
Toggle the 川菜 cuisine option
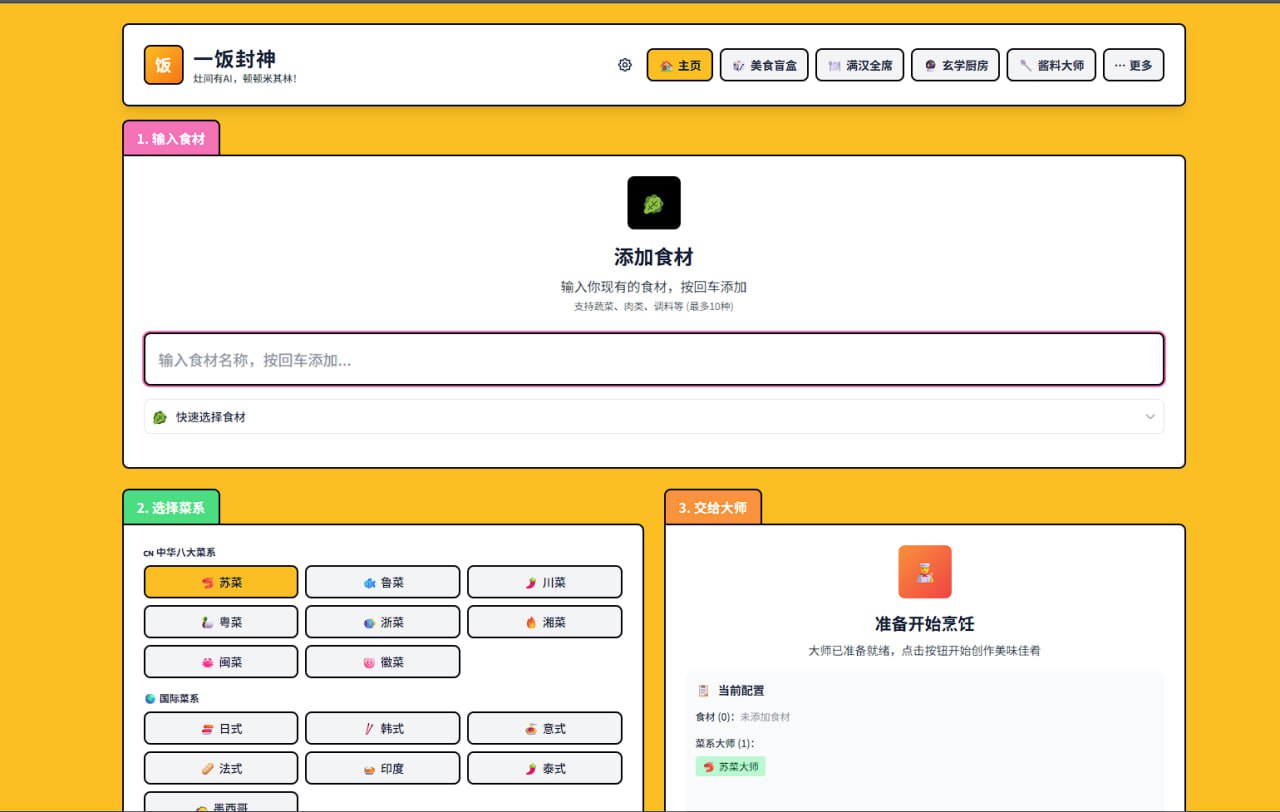click(x=544, y=582)
